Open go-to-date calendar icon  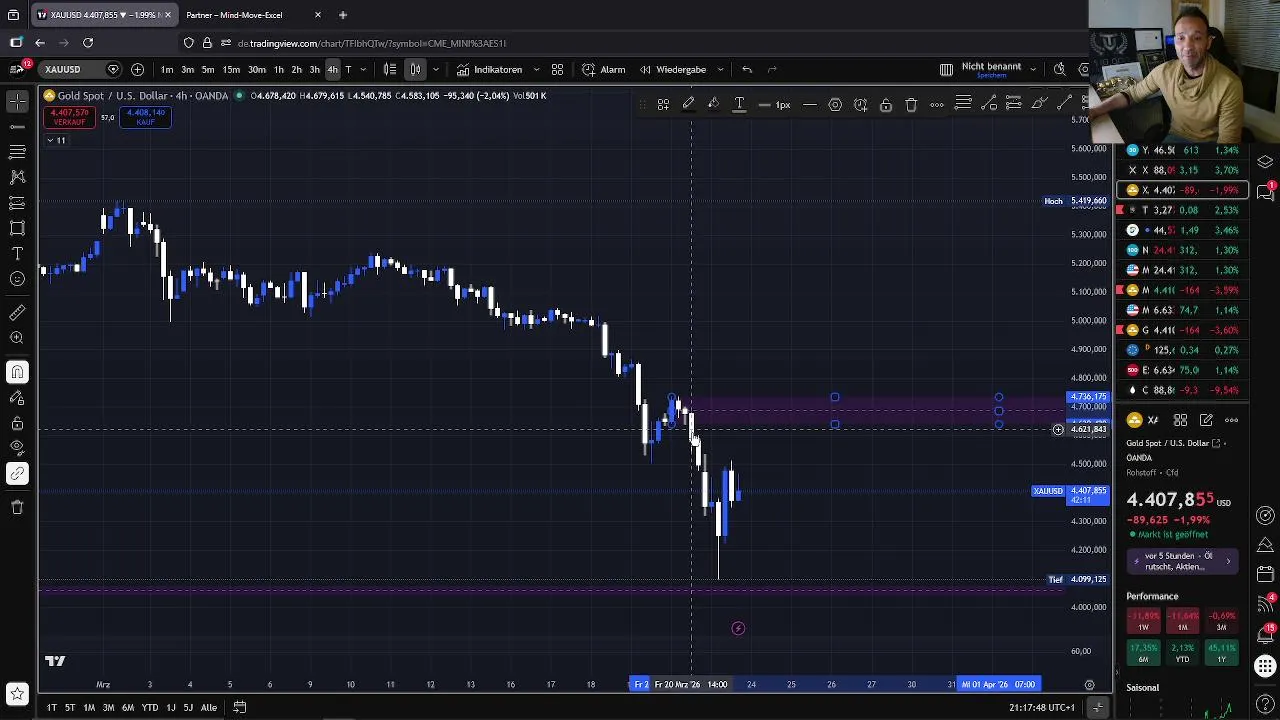240,707
